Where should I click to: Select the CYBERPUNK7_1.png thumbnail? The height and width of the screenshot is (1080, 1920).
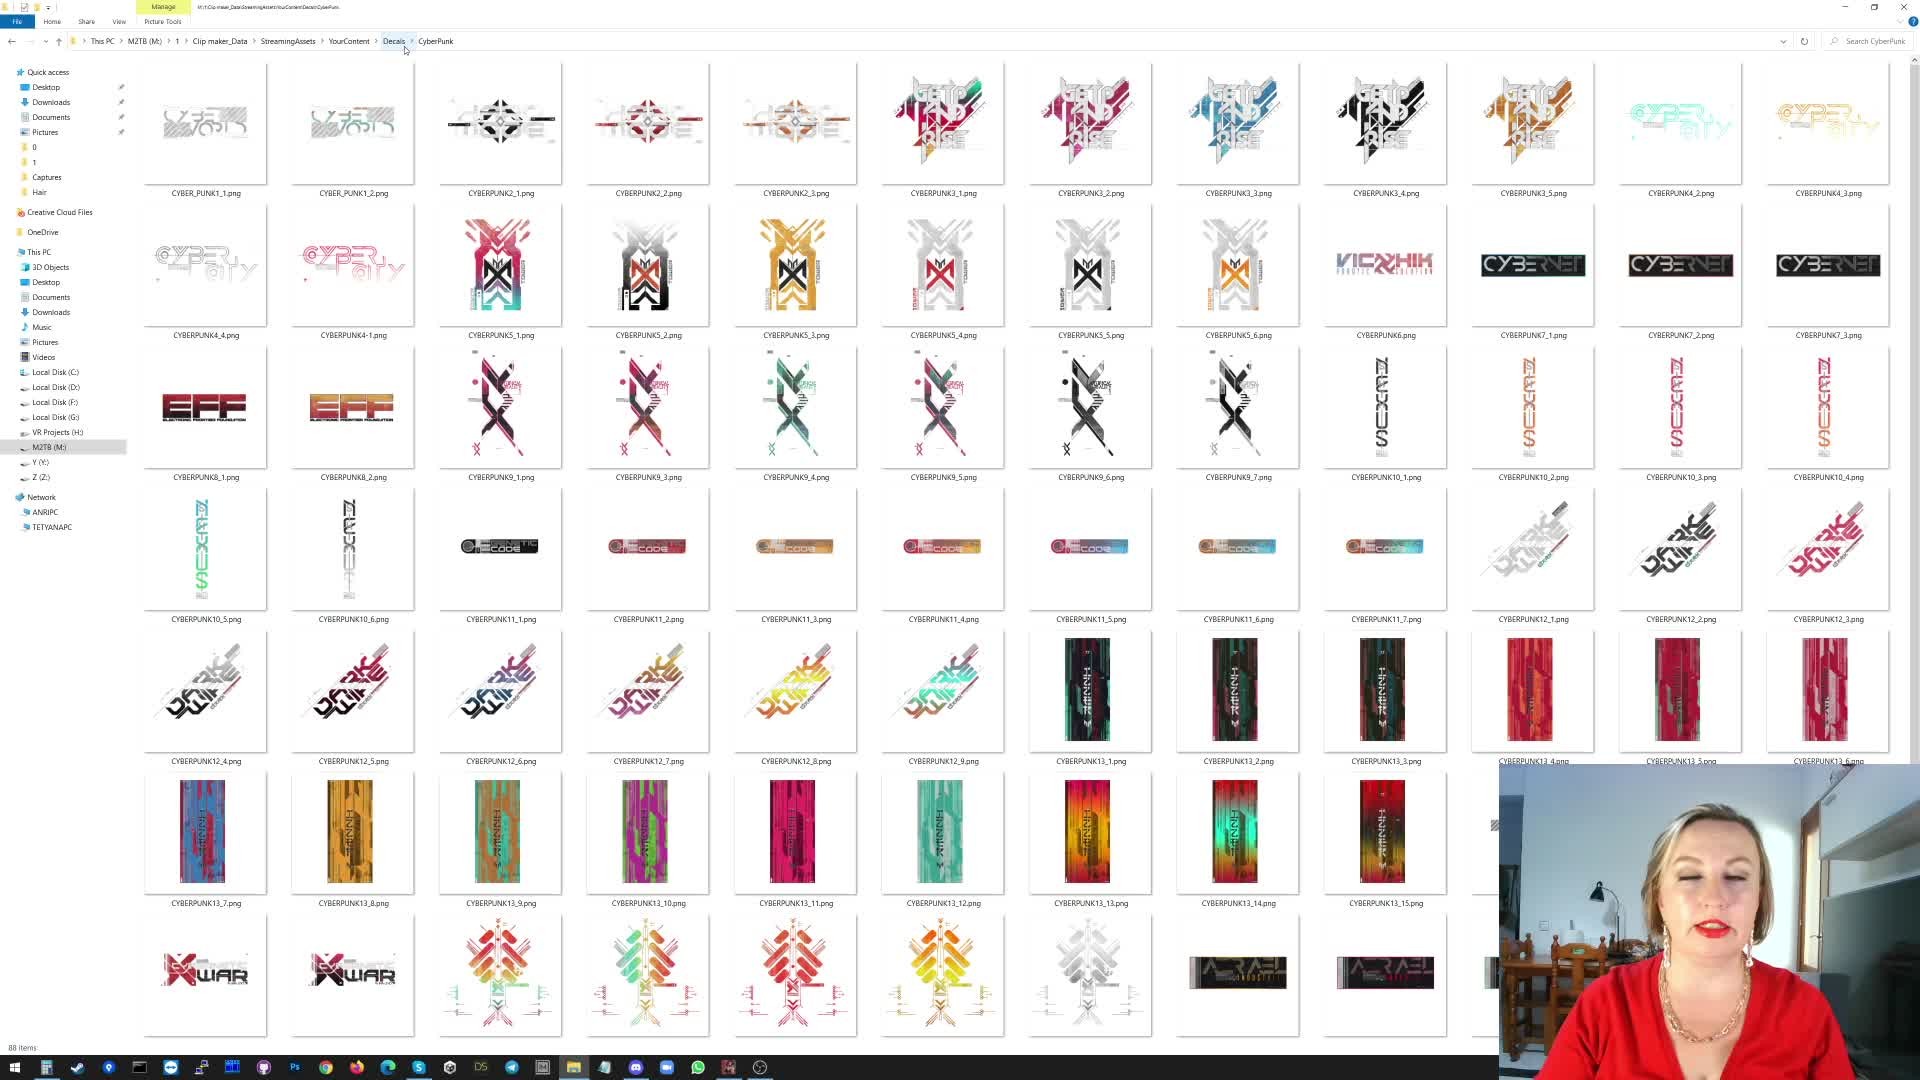pyautogui.click(x=1532, y=265)
